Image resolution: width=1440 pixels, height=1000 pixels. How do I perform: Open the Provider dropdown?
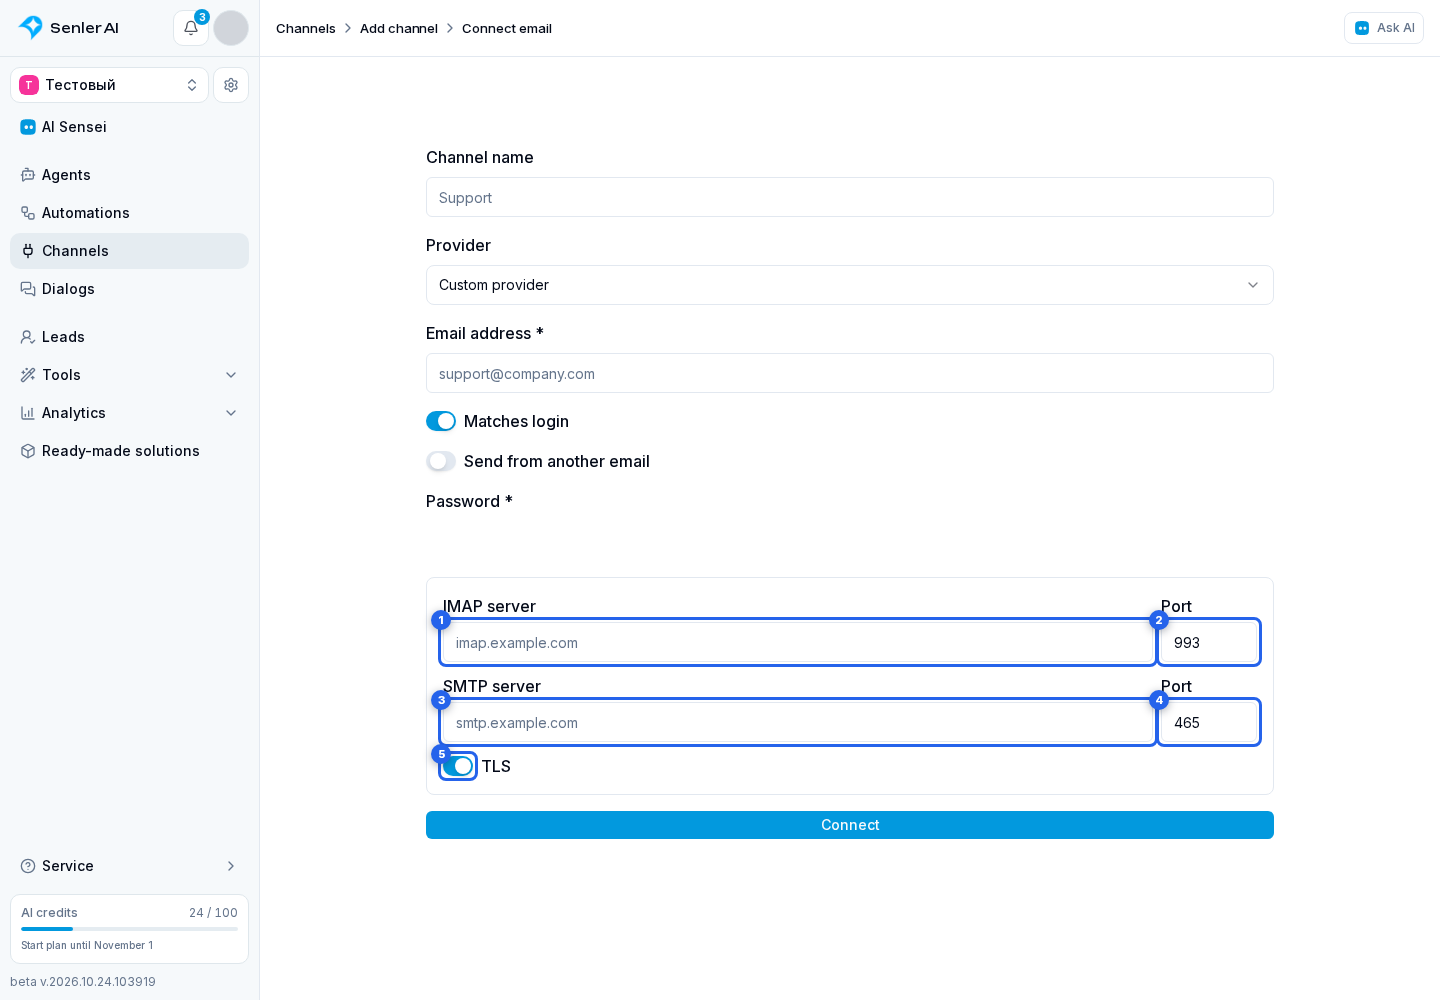pyautogui.click(x=850, y=285)
